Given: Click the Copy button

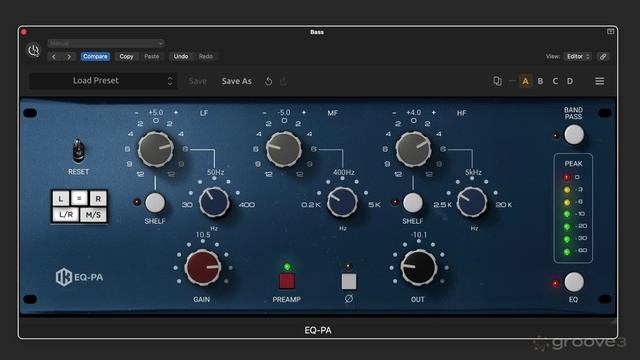Looking at the screenshot, I should click(x=126, y=57).
